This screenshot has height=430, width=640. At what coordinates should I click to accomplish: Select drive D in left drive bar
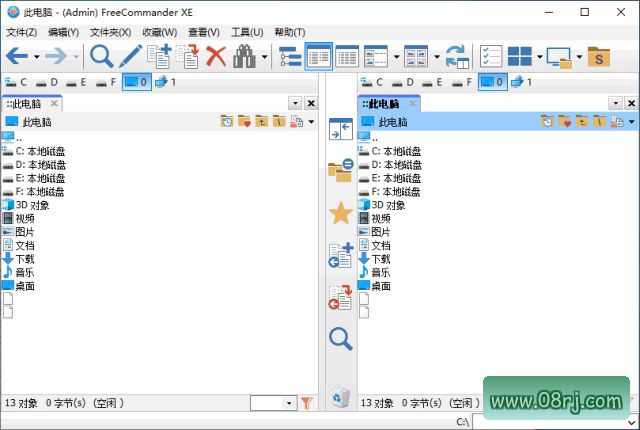coord(47,82)
